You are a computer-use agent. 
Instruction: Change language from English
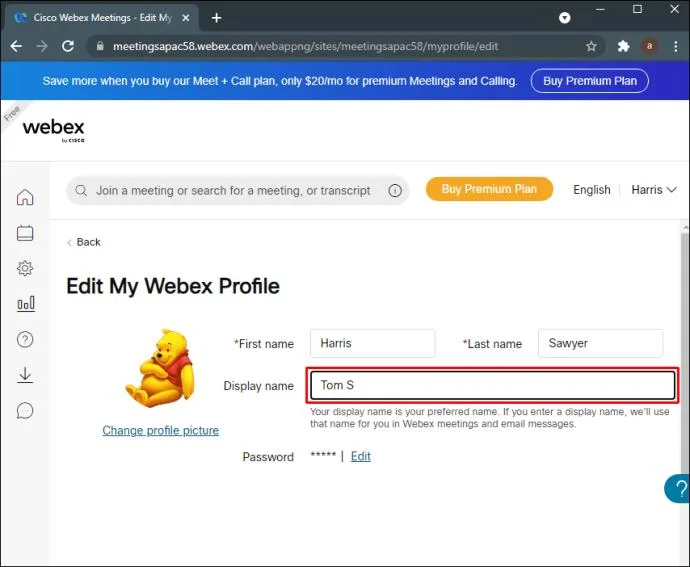[591, 190]
